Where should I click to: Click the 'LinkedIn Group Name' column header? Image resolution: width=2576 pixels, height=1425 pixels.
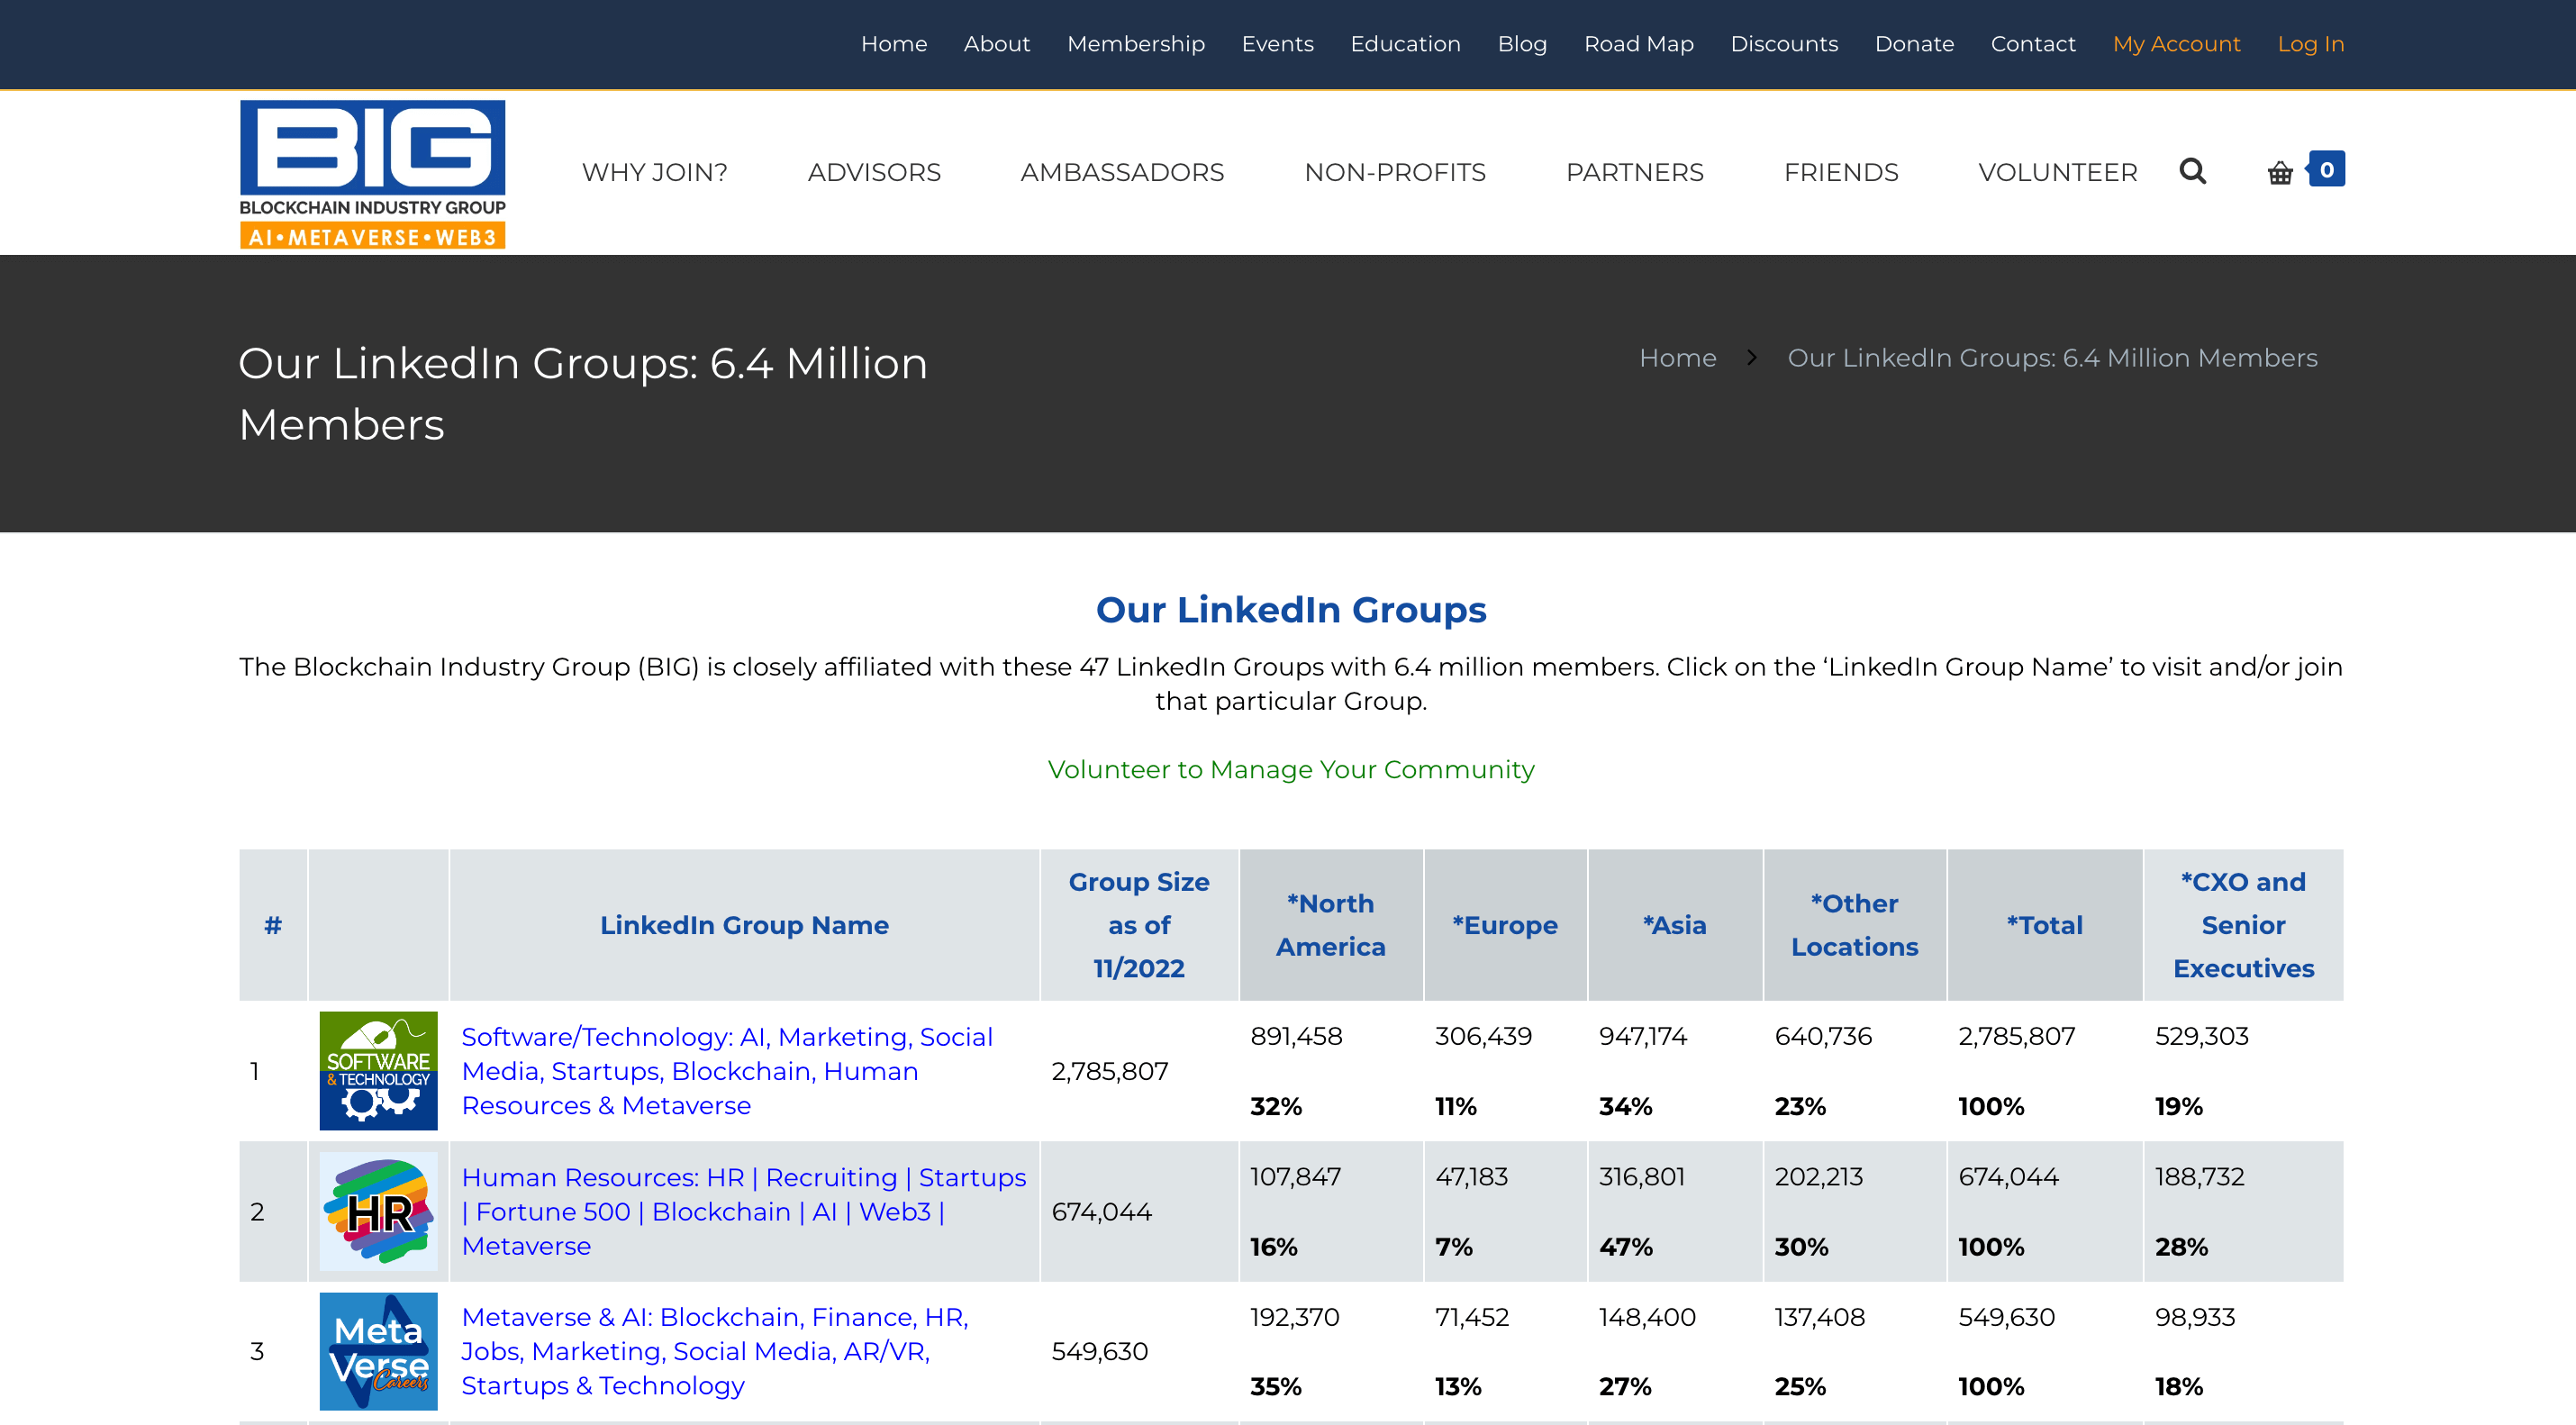(744, 925)
